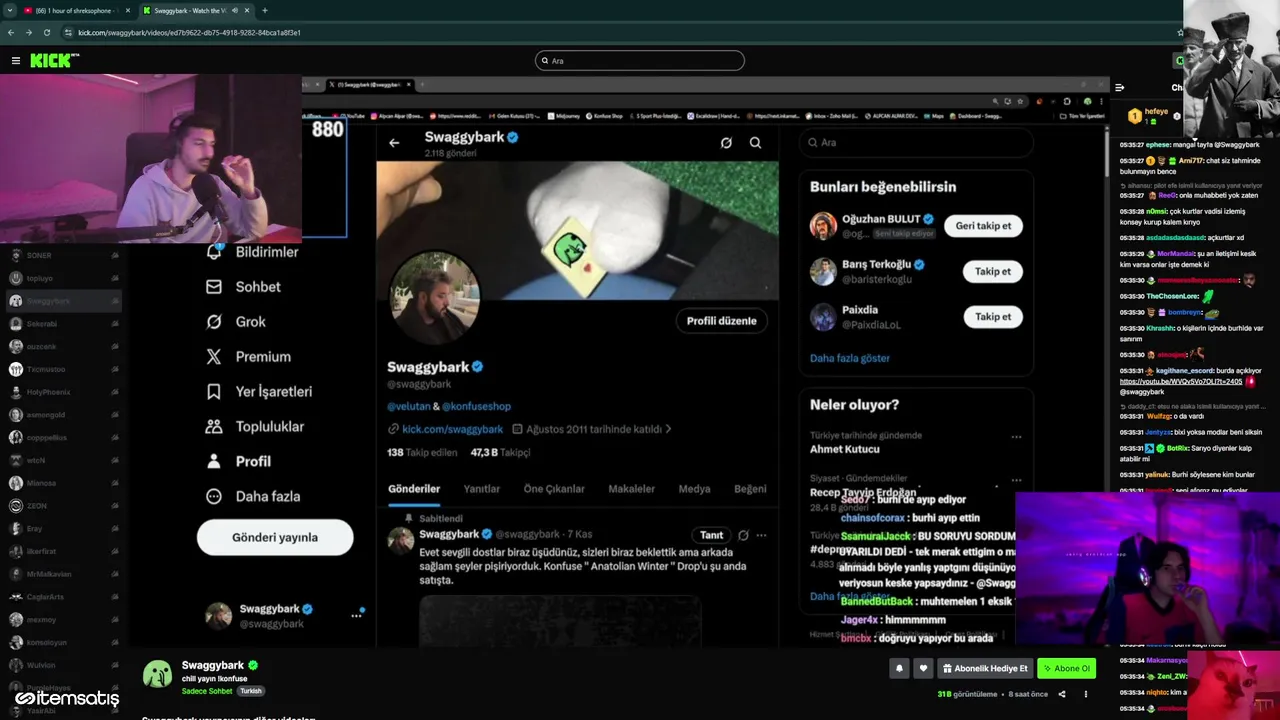The image size is (1280, 720).
Task: Go back in browser history
Action: point(11,32)
